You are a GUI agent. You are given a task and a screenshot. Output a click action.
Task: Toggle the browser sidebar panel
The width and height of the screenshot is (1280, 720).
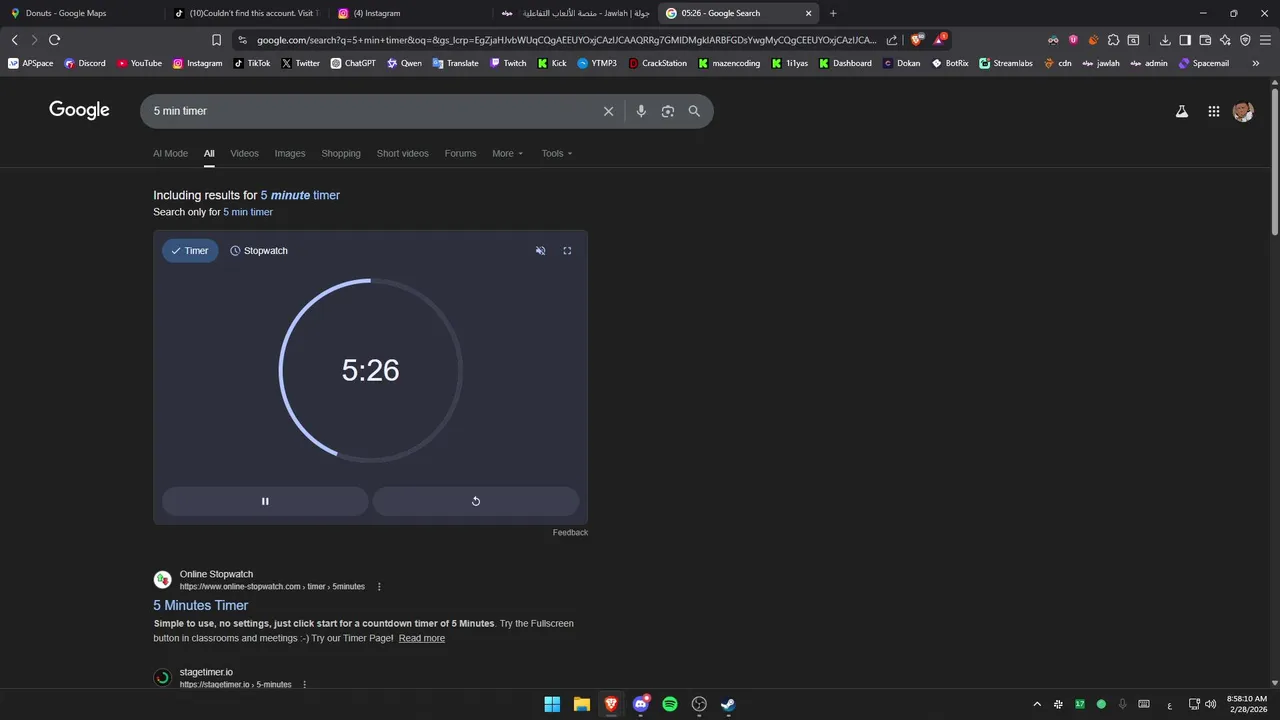(x=1185, y=40)
